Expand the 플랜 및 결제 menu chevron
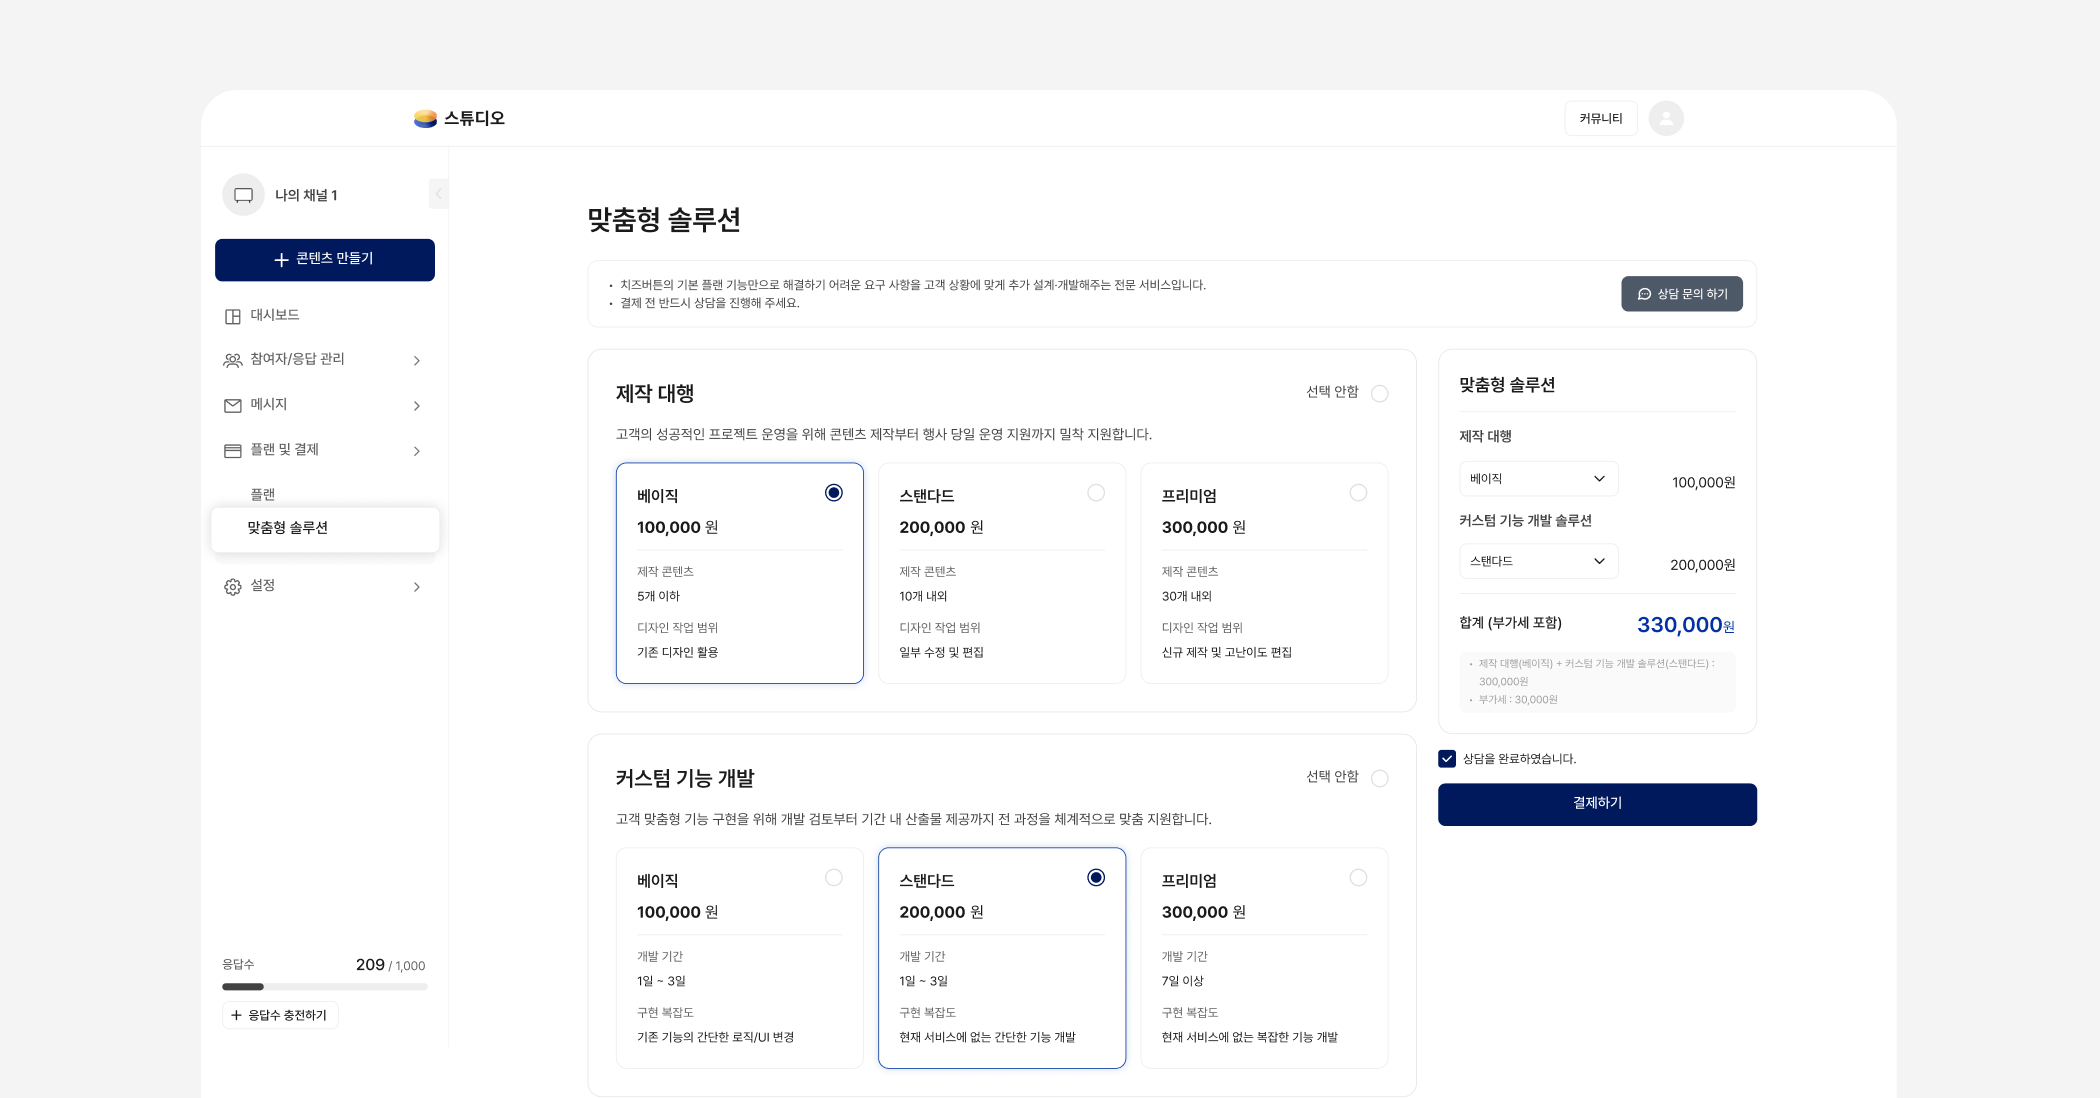Viewport: 2100px width, 1098px height. (x=417, y=451)
